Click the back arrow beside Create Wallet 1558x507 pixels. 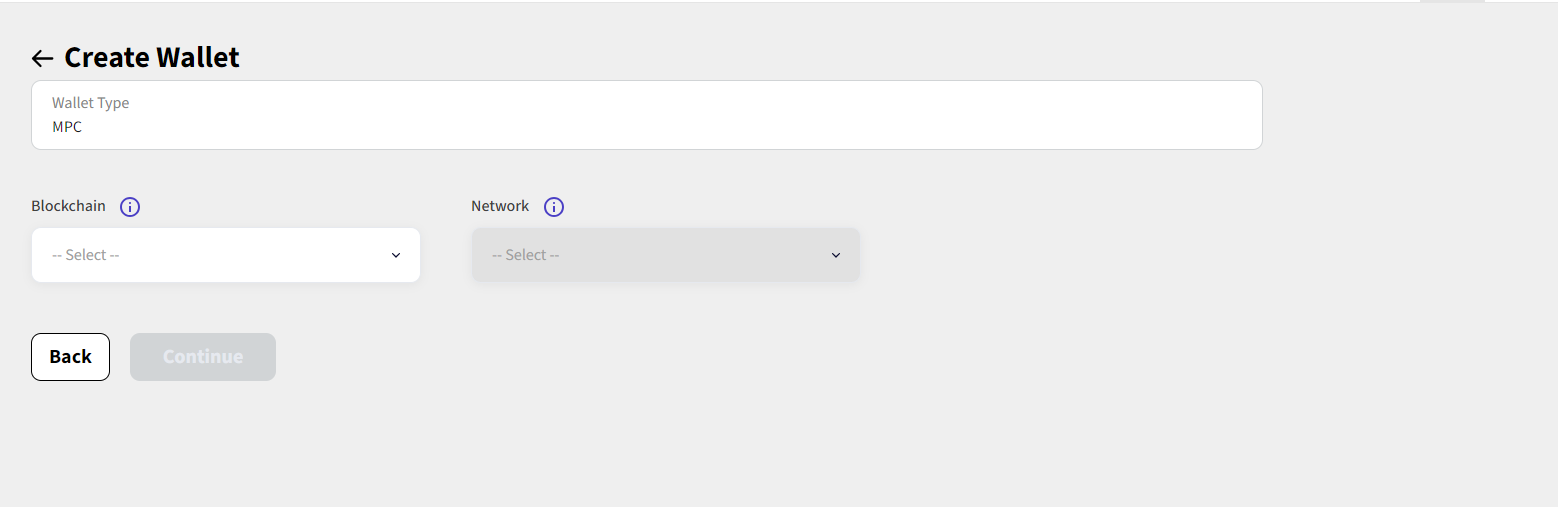point(42,58)
